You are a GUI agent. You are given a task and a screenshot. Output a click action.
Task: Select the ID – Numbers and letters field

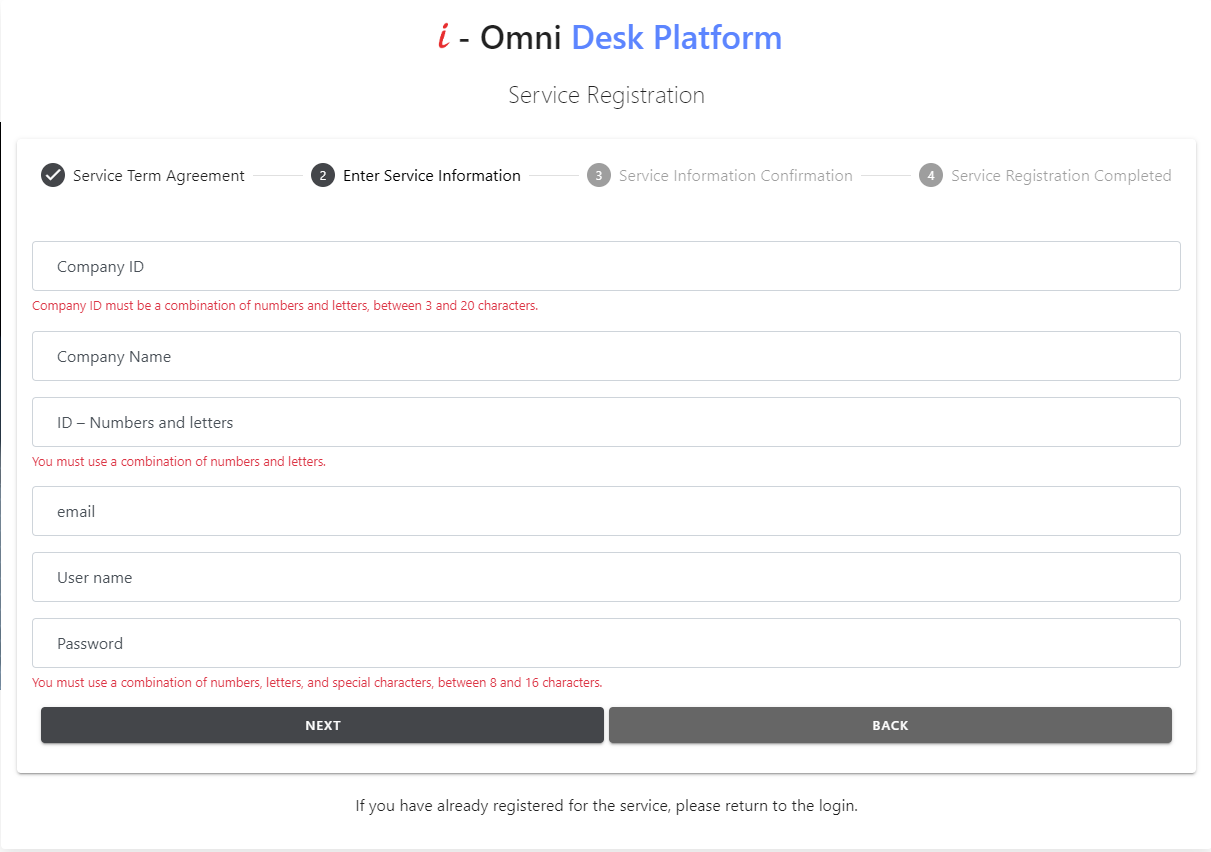point(606,422)
